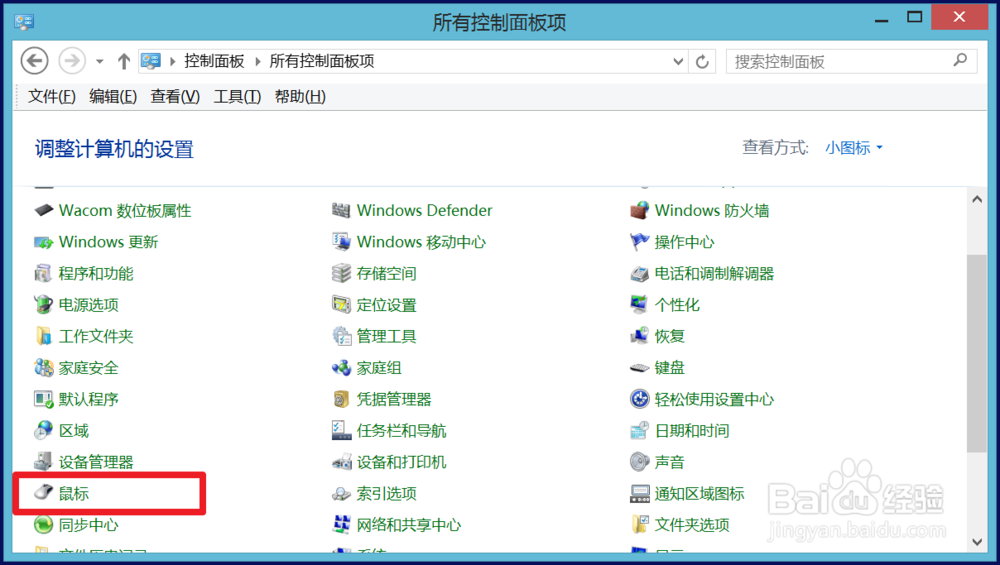Open the window system menu icon in title bar
Viewport: 1000px width, 565px height.
(x=24, y=22)
